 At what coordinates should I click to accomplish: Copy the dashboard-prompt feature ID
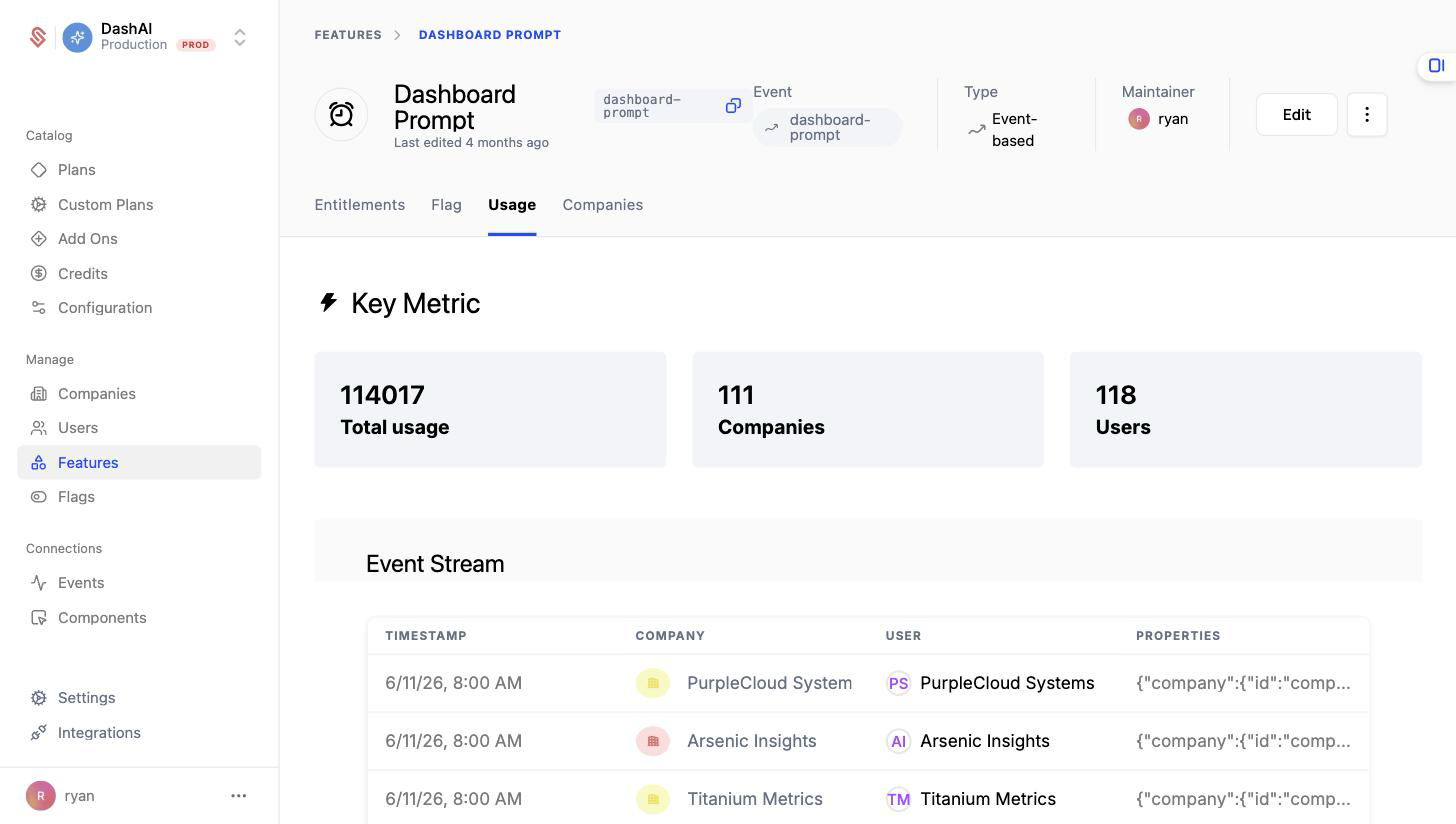733,106
